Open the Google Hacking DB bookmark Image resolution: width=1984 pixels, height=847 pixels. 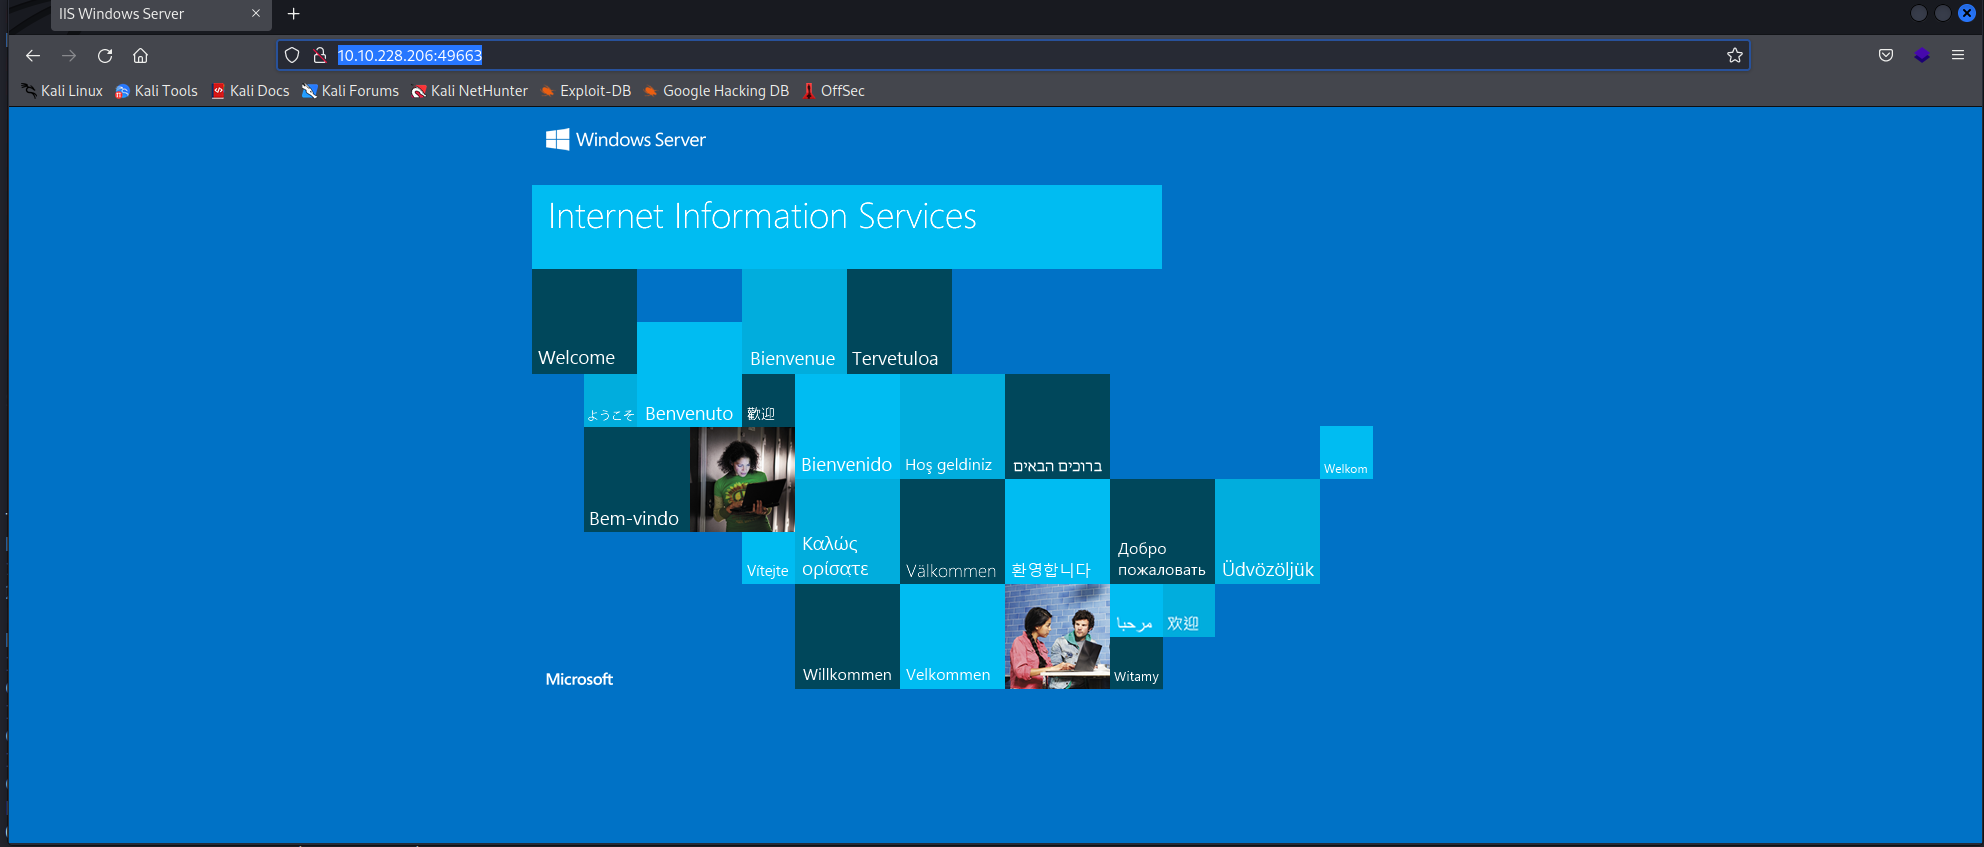click(716, 91)
